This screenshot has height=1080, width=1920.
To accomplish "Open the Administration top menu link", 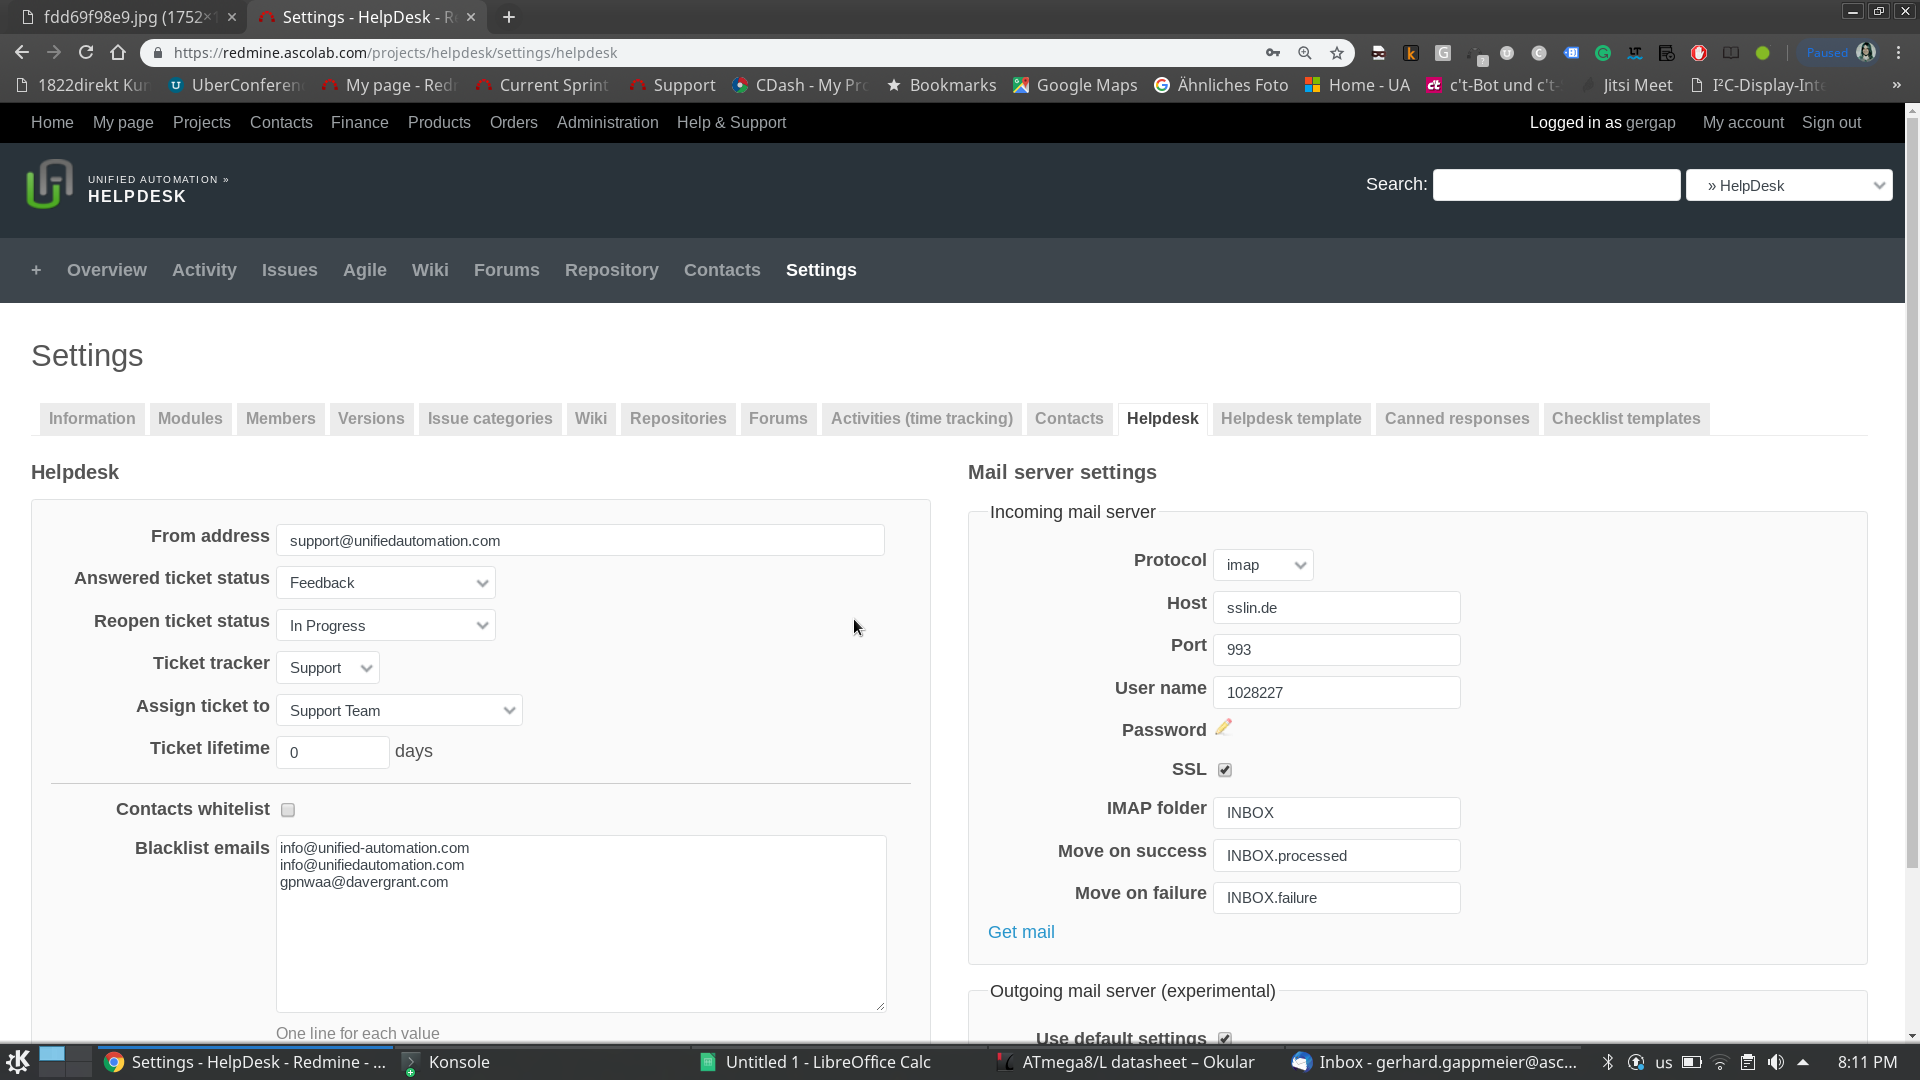I will click(608, 122).
